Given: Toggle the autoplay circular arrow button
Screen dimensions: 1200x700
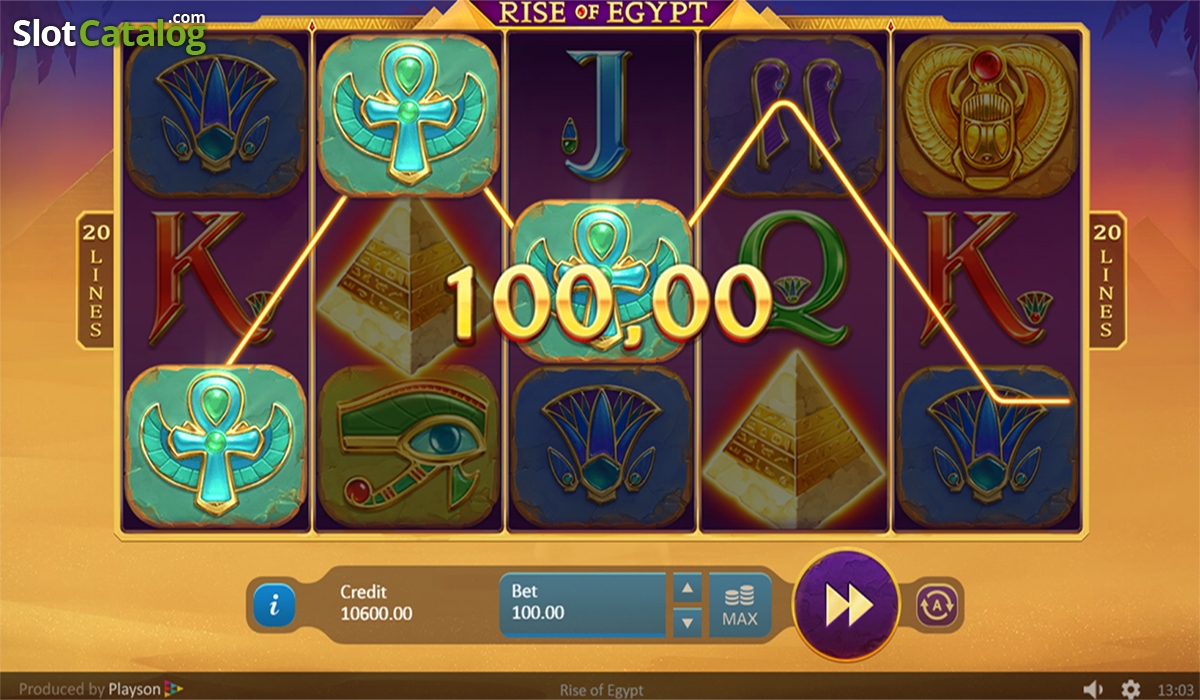Looking at the screenshot, I should [937, 605].
